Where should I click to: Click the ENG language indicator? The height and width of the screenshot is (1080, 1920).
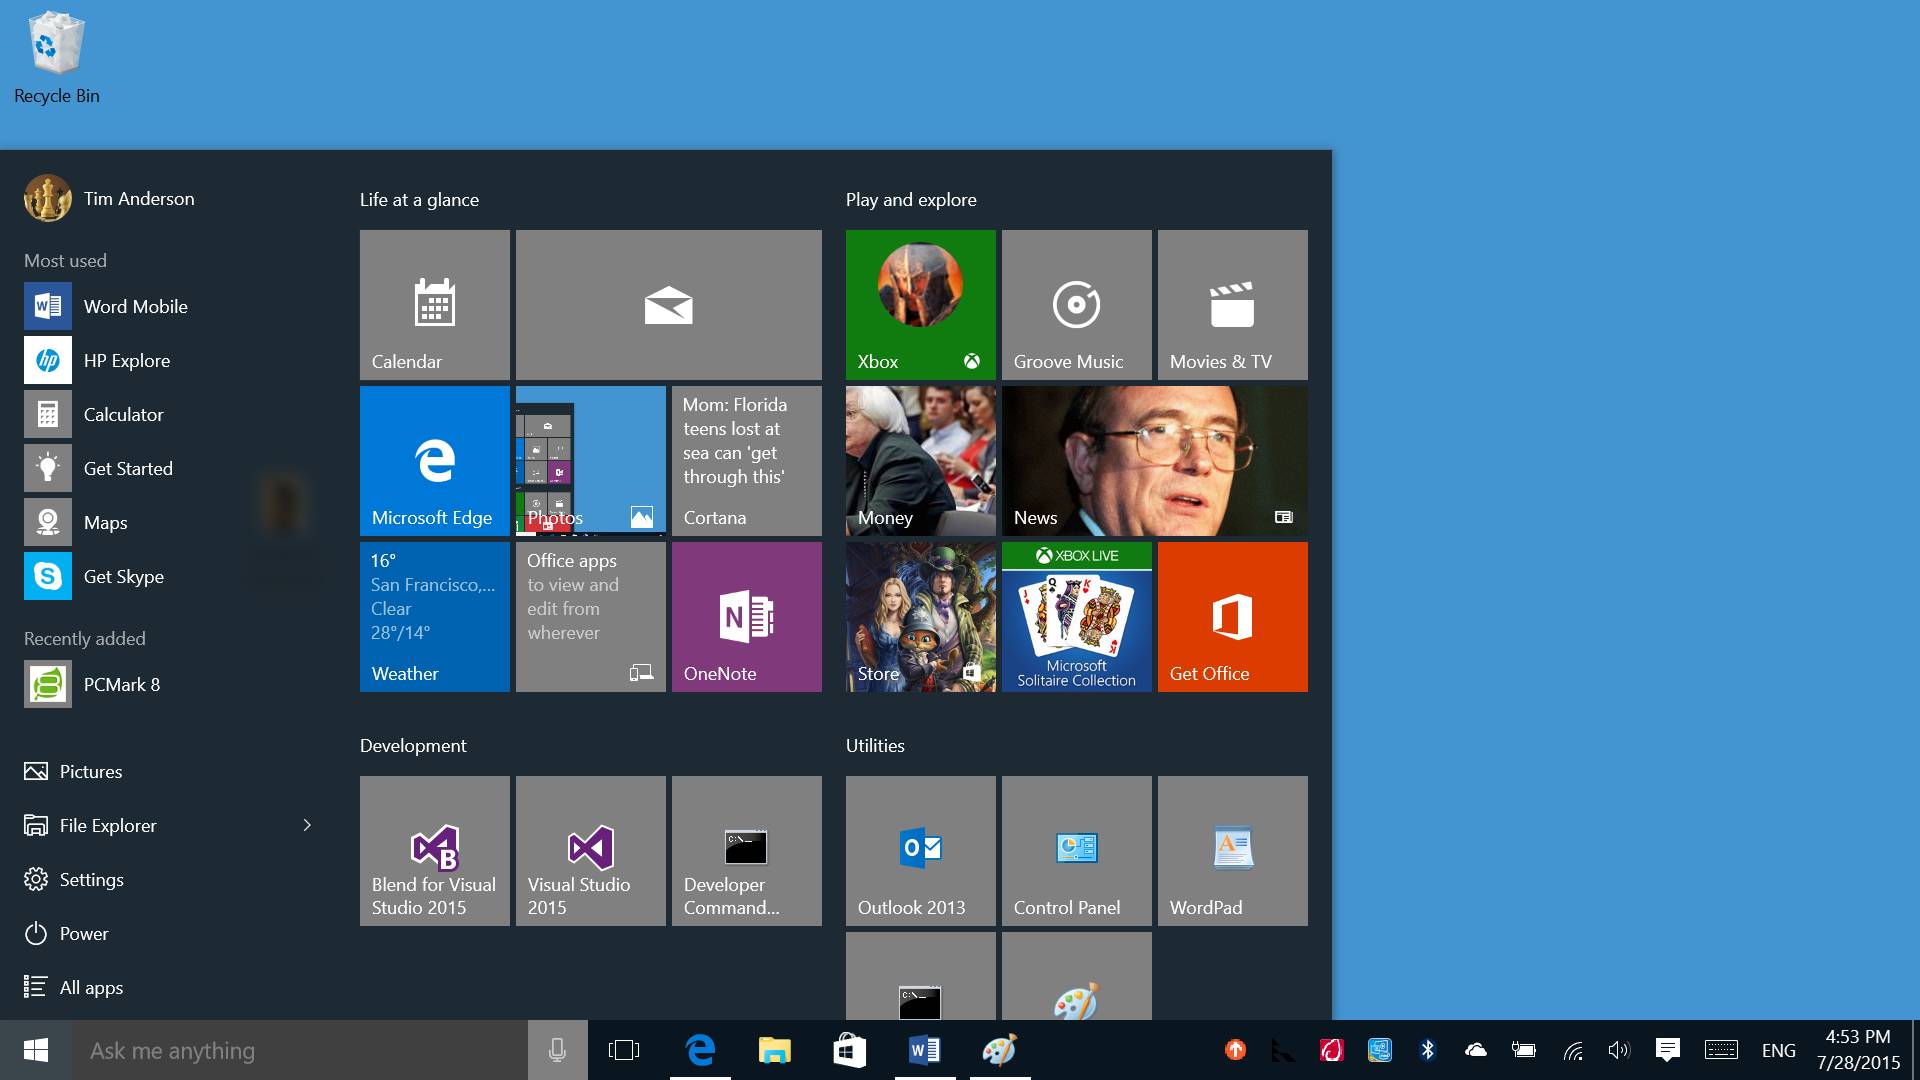(1779, 1050)
